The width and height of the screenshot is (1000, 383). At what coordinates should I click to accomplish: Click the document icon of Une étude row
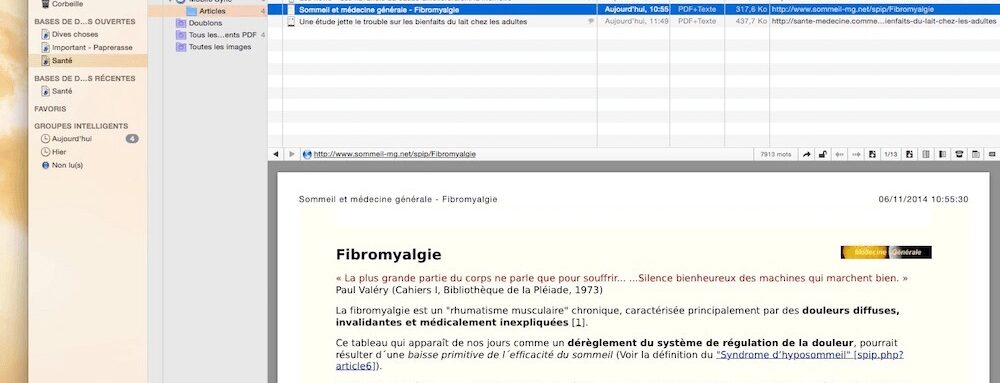click(291, 21)
